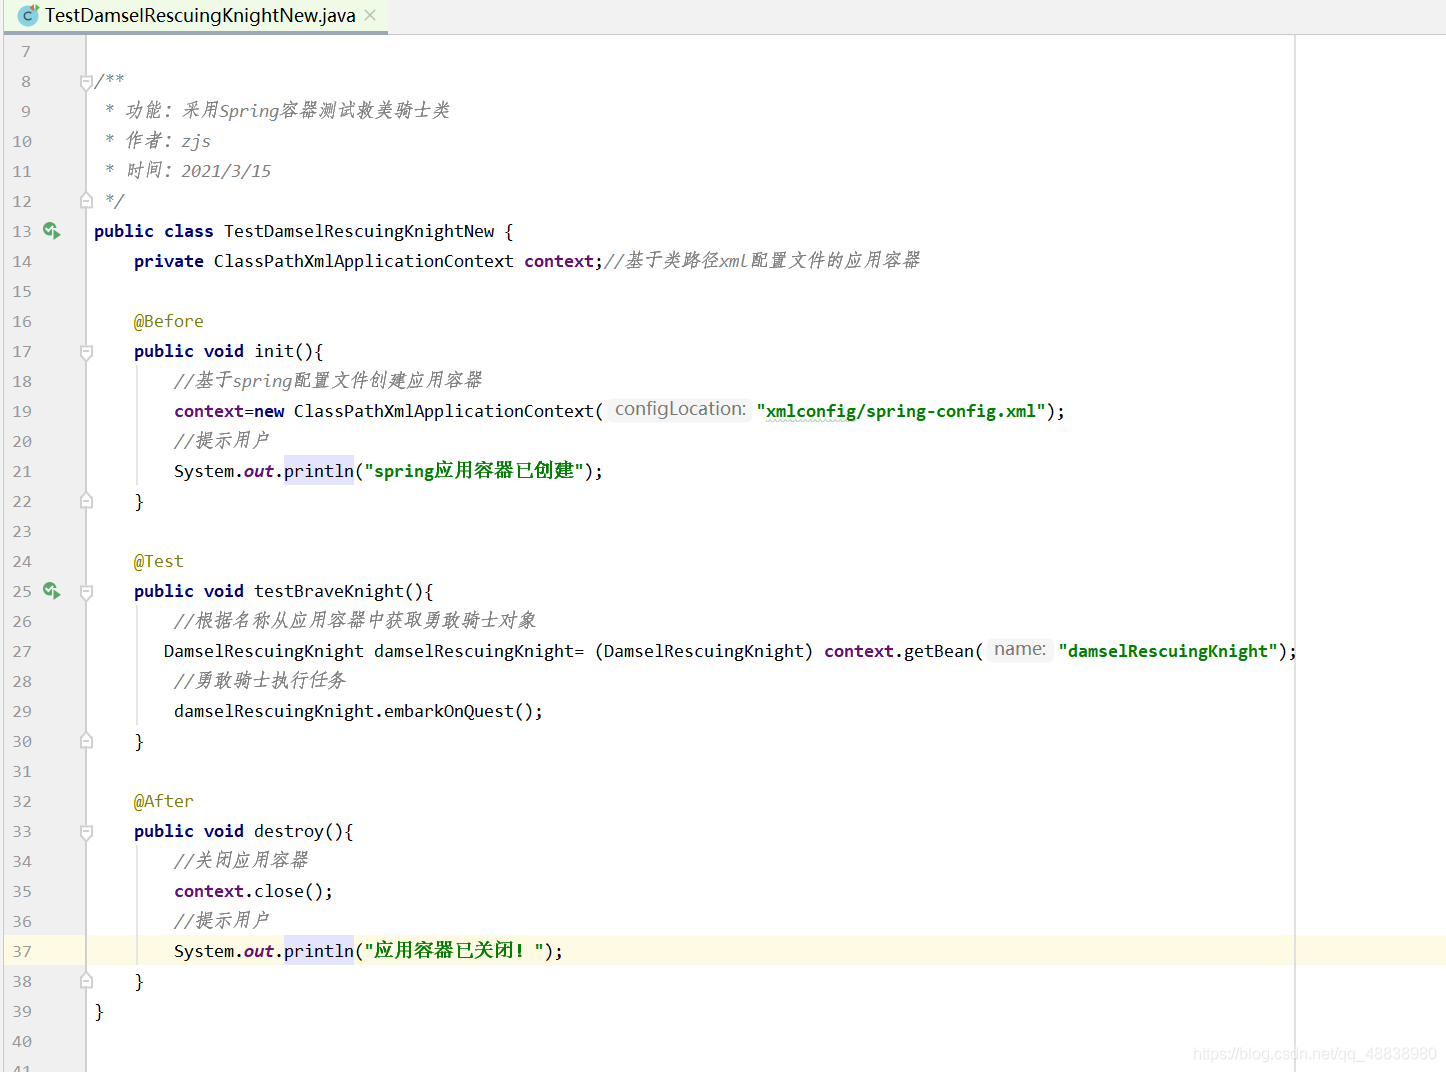Click the @Before annotation
The image size is (1446, 1072).
coord(169,321)
